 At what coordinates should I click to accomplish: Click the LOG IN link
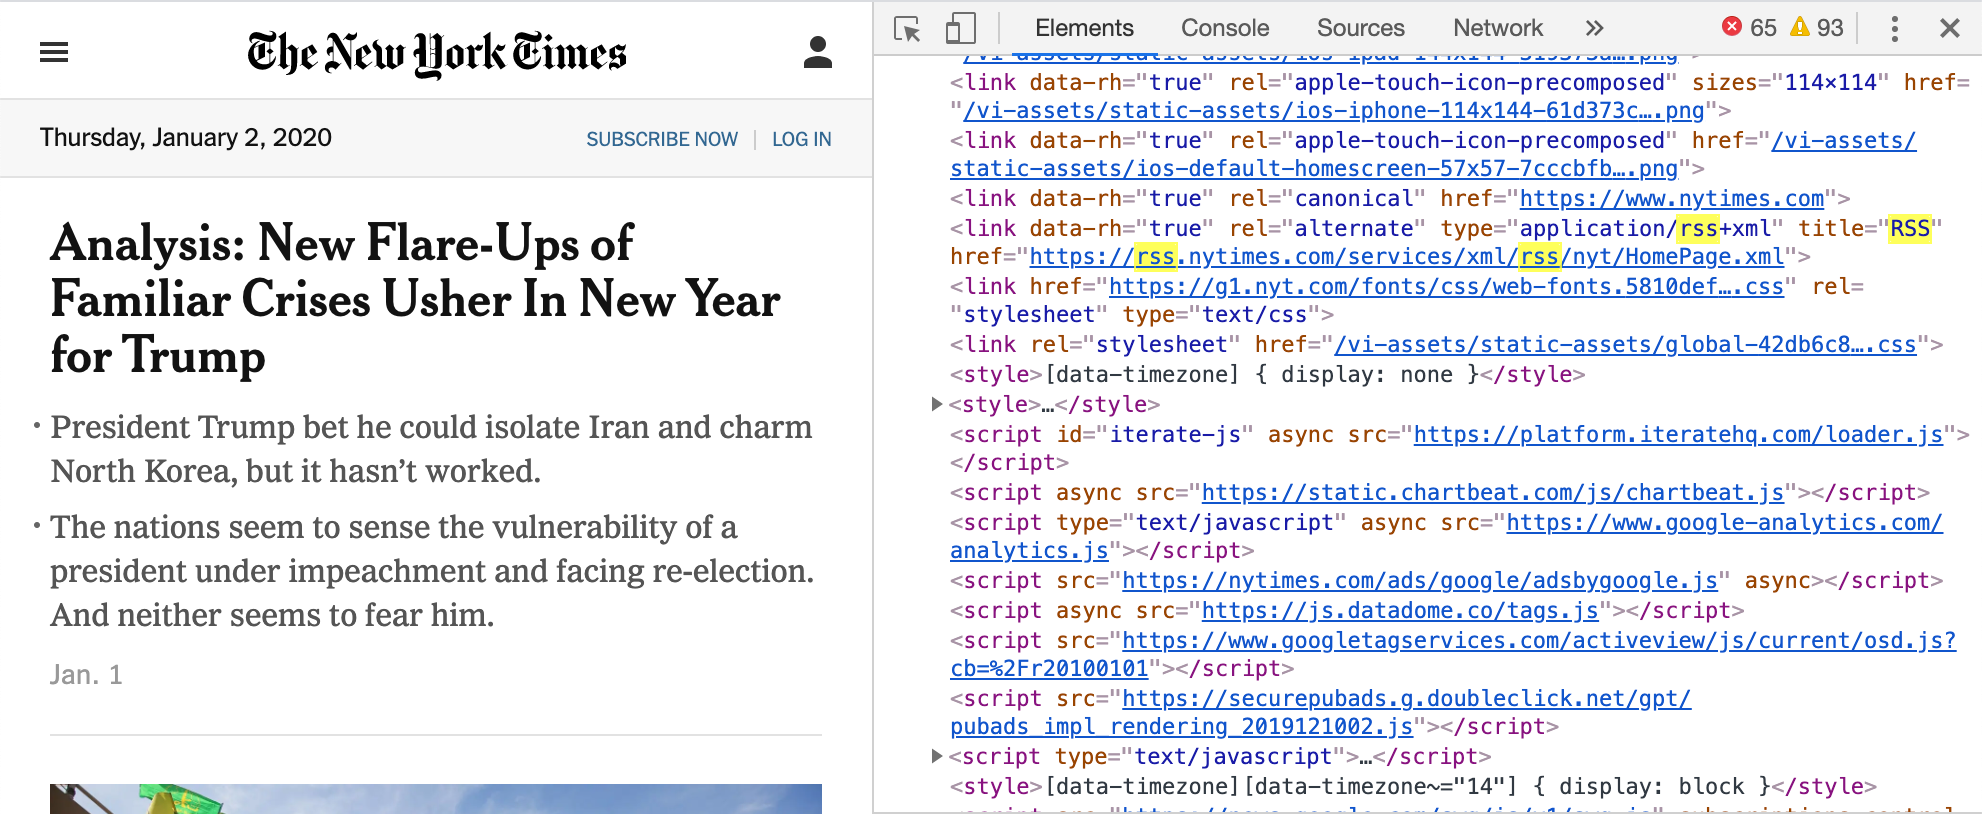click(x=801, y=139)
